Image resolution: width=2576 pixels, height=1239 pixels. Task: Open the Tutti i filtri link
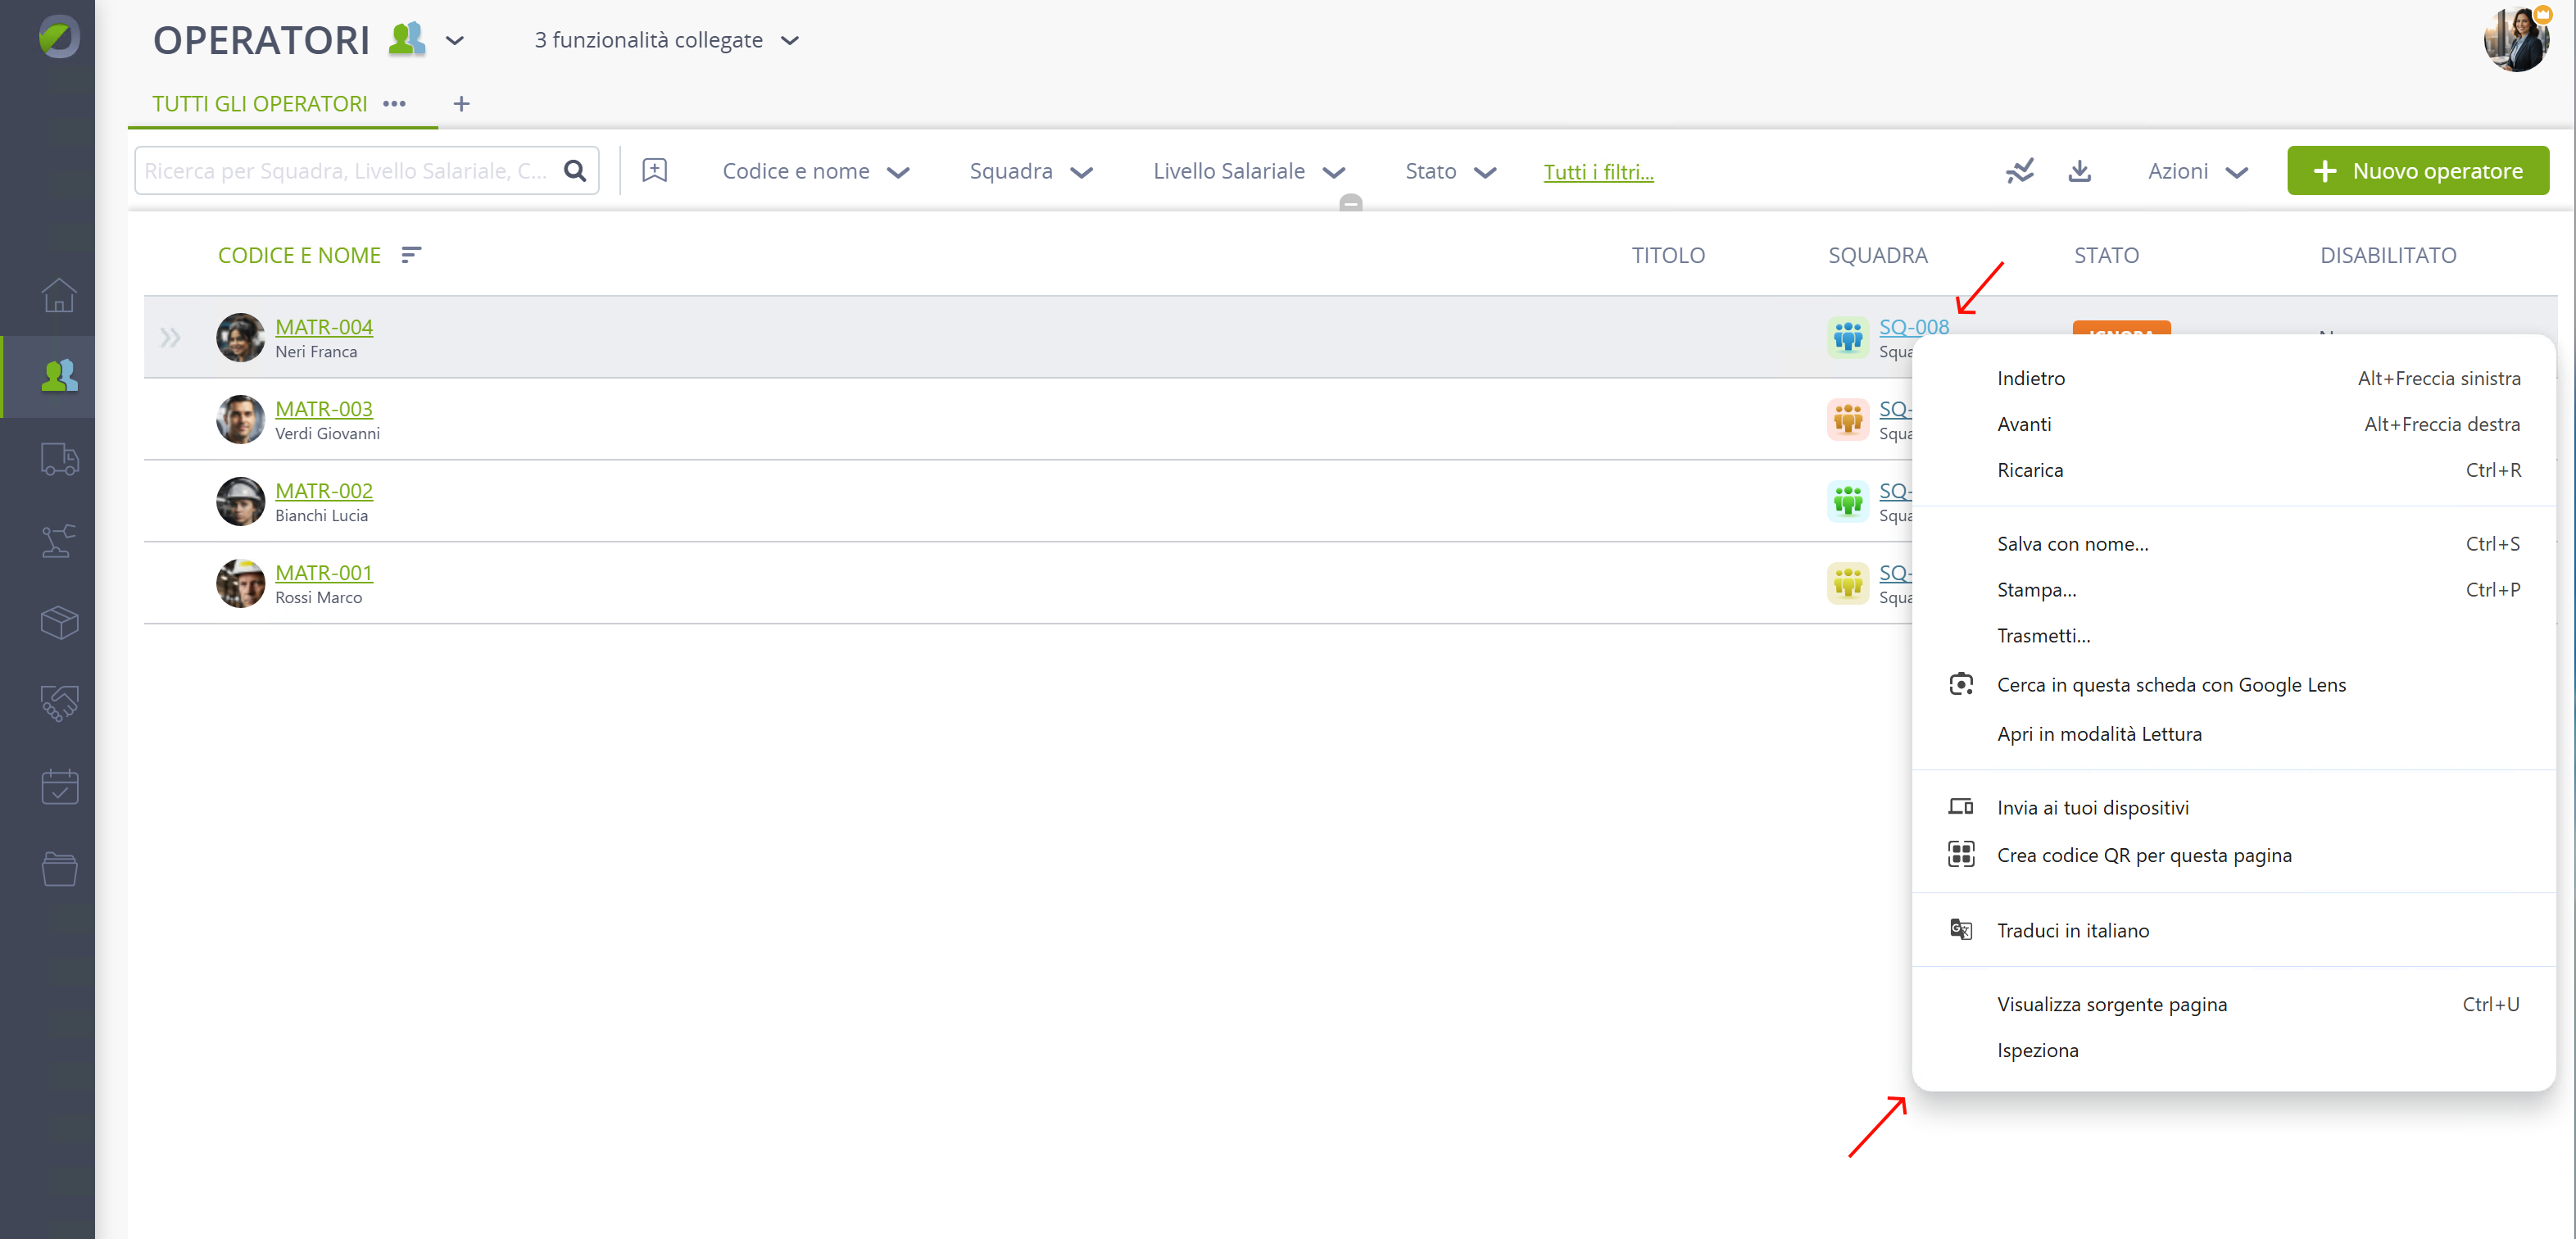pyautogui.click(x=1598, y=172)
